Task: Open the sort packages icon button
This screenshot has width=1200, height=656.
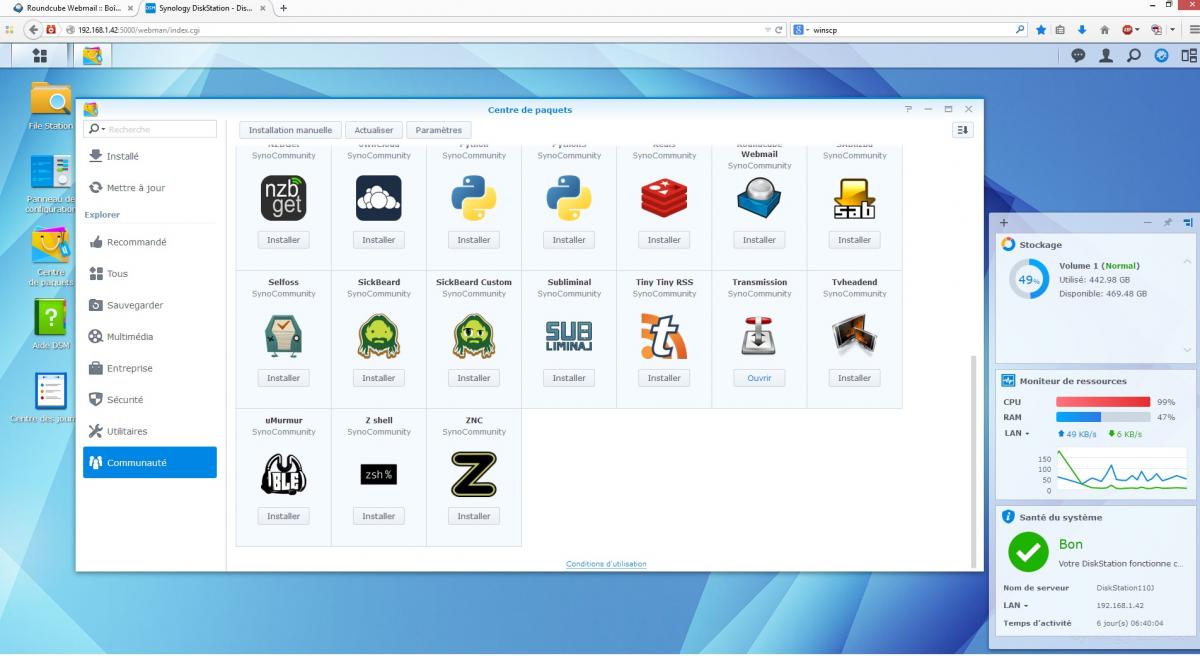Action: 963,130
